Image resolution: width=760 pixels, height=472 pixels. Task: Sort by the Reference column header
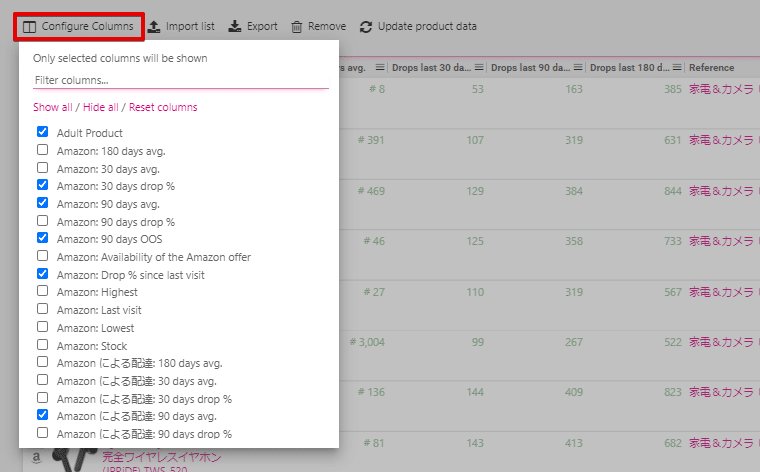[712, 68]
